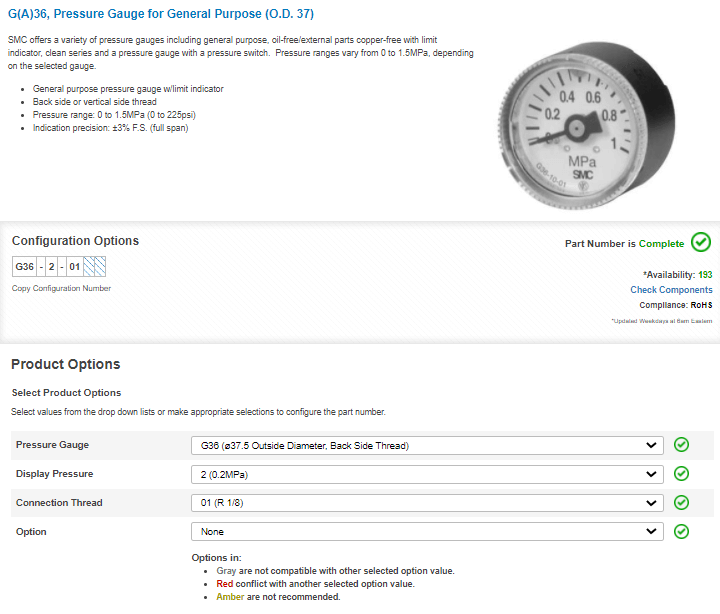The width and height of the screenshot is (720, 614).
Task: Click the first hatched empty configuration box
Action: coord(89,267)
